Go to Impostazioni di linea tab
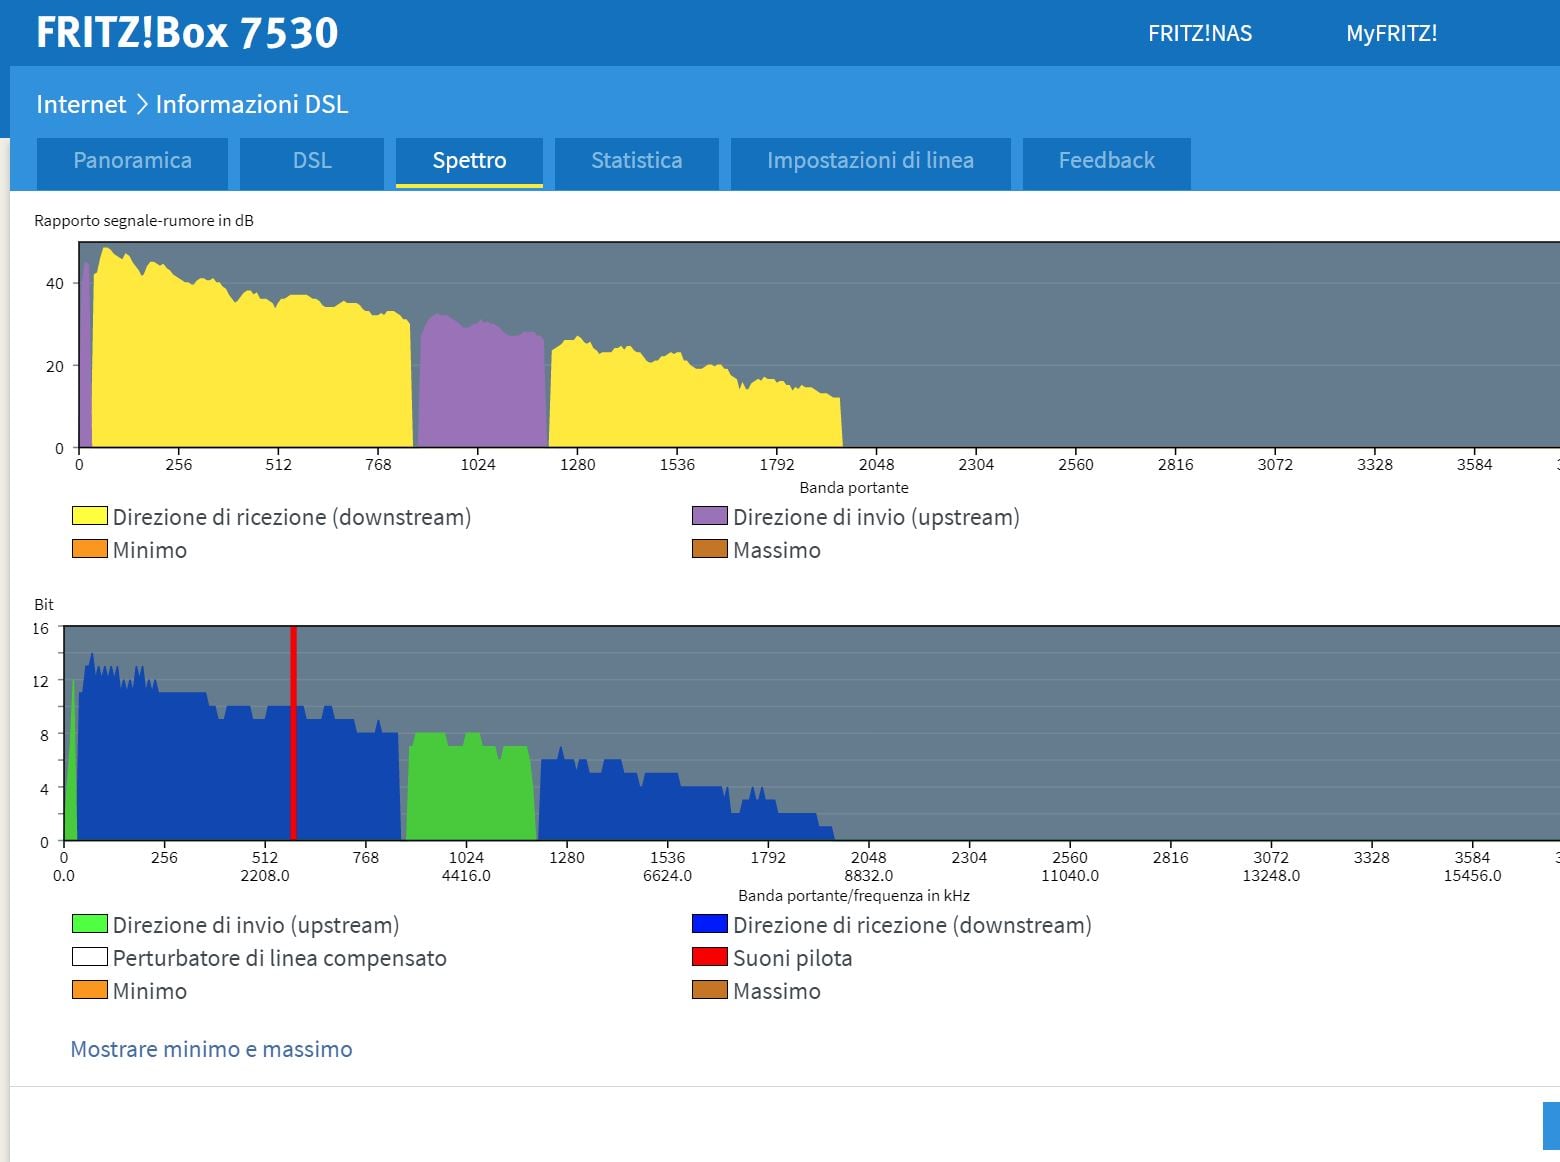1560x1162 pixels. 870,161
